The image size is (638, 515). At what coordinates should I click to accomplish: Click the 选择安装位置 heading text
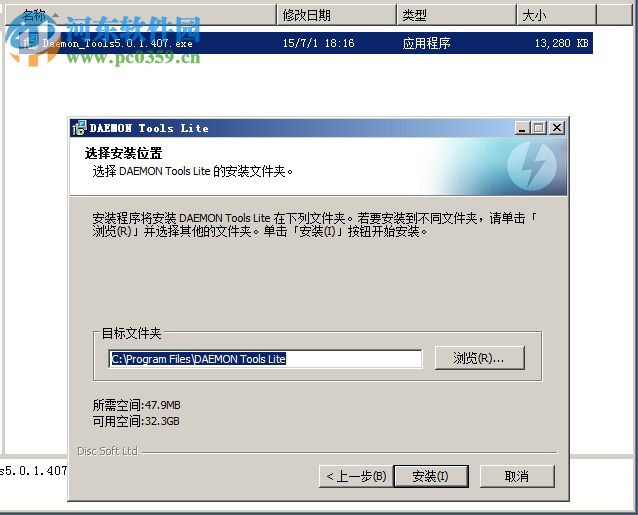point(123,153)
